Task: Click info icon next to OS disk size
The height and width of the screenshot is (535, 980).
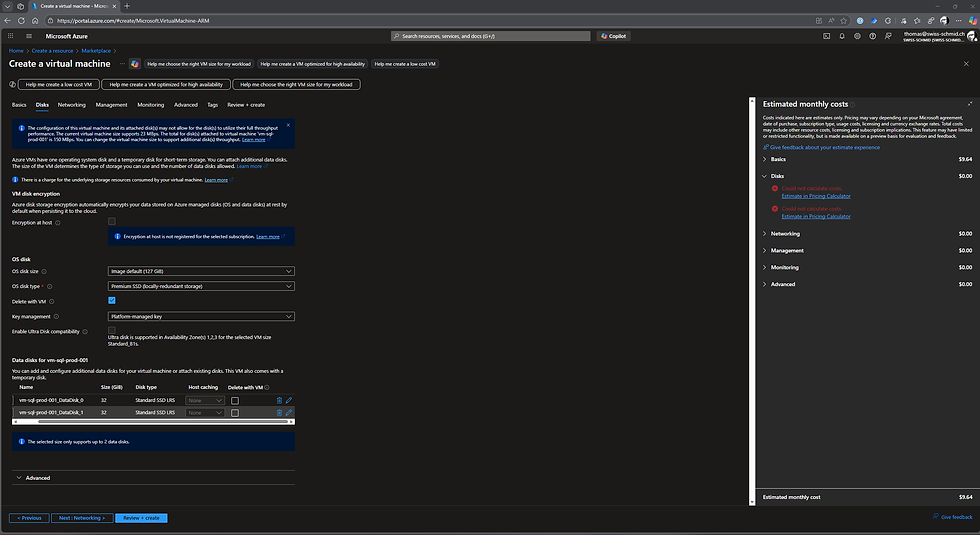Action: (44, 271)
